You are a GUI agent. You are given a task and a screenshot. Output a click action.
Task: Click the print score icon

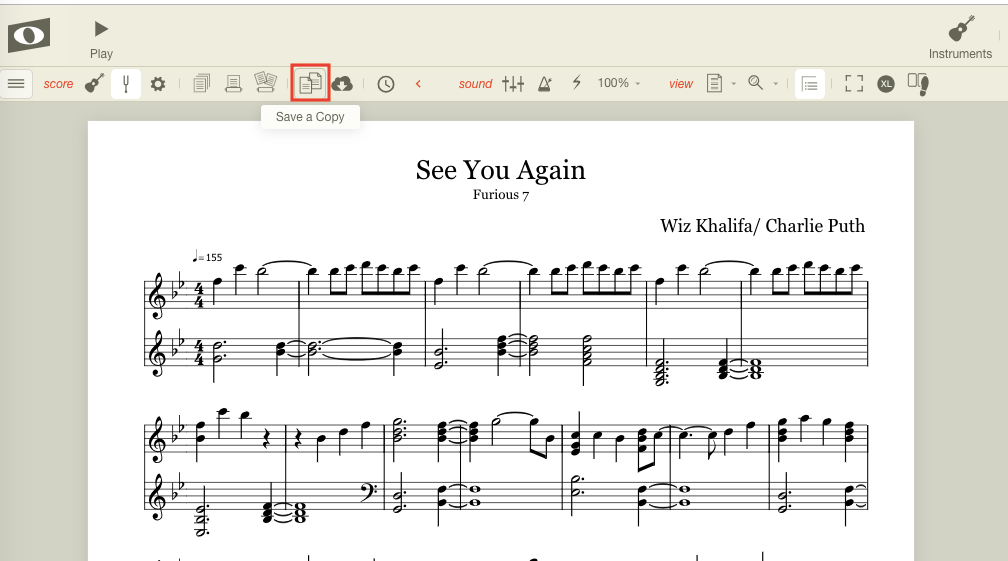[x=233, y=84]
